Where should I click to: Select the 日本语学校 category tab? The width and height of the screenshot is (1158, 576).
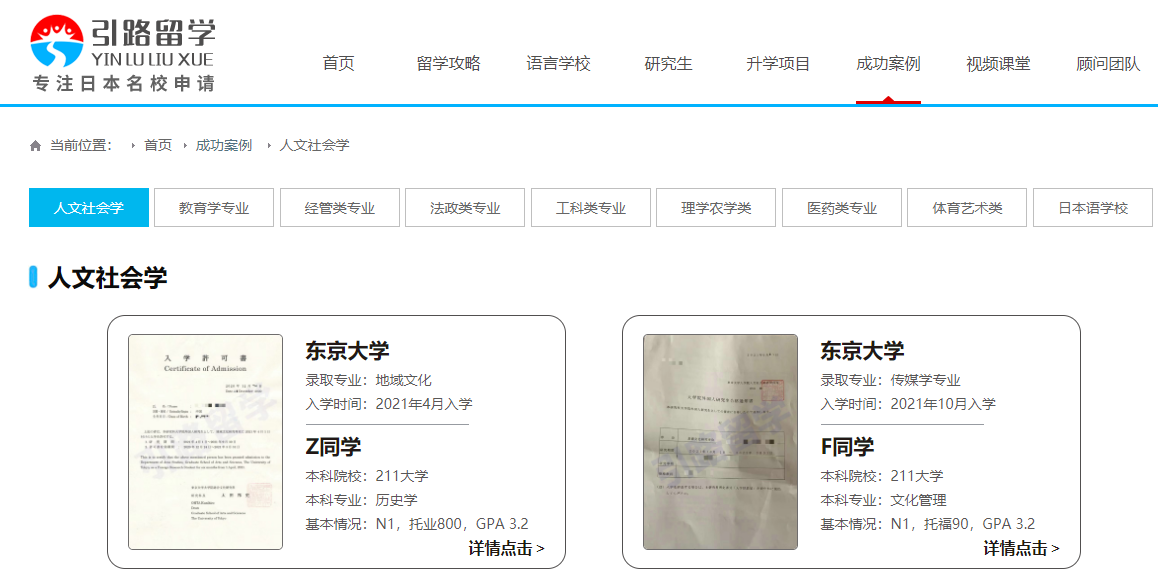[1093, 208]
